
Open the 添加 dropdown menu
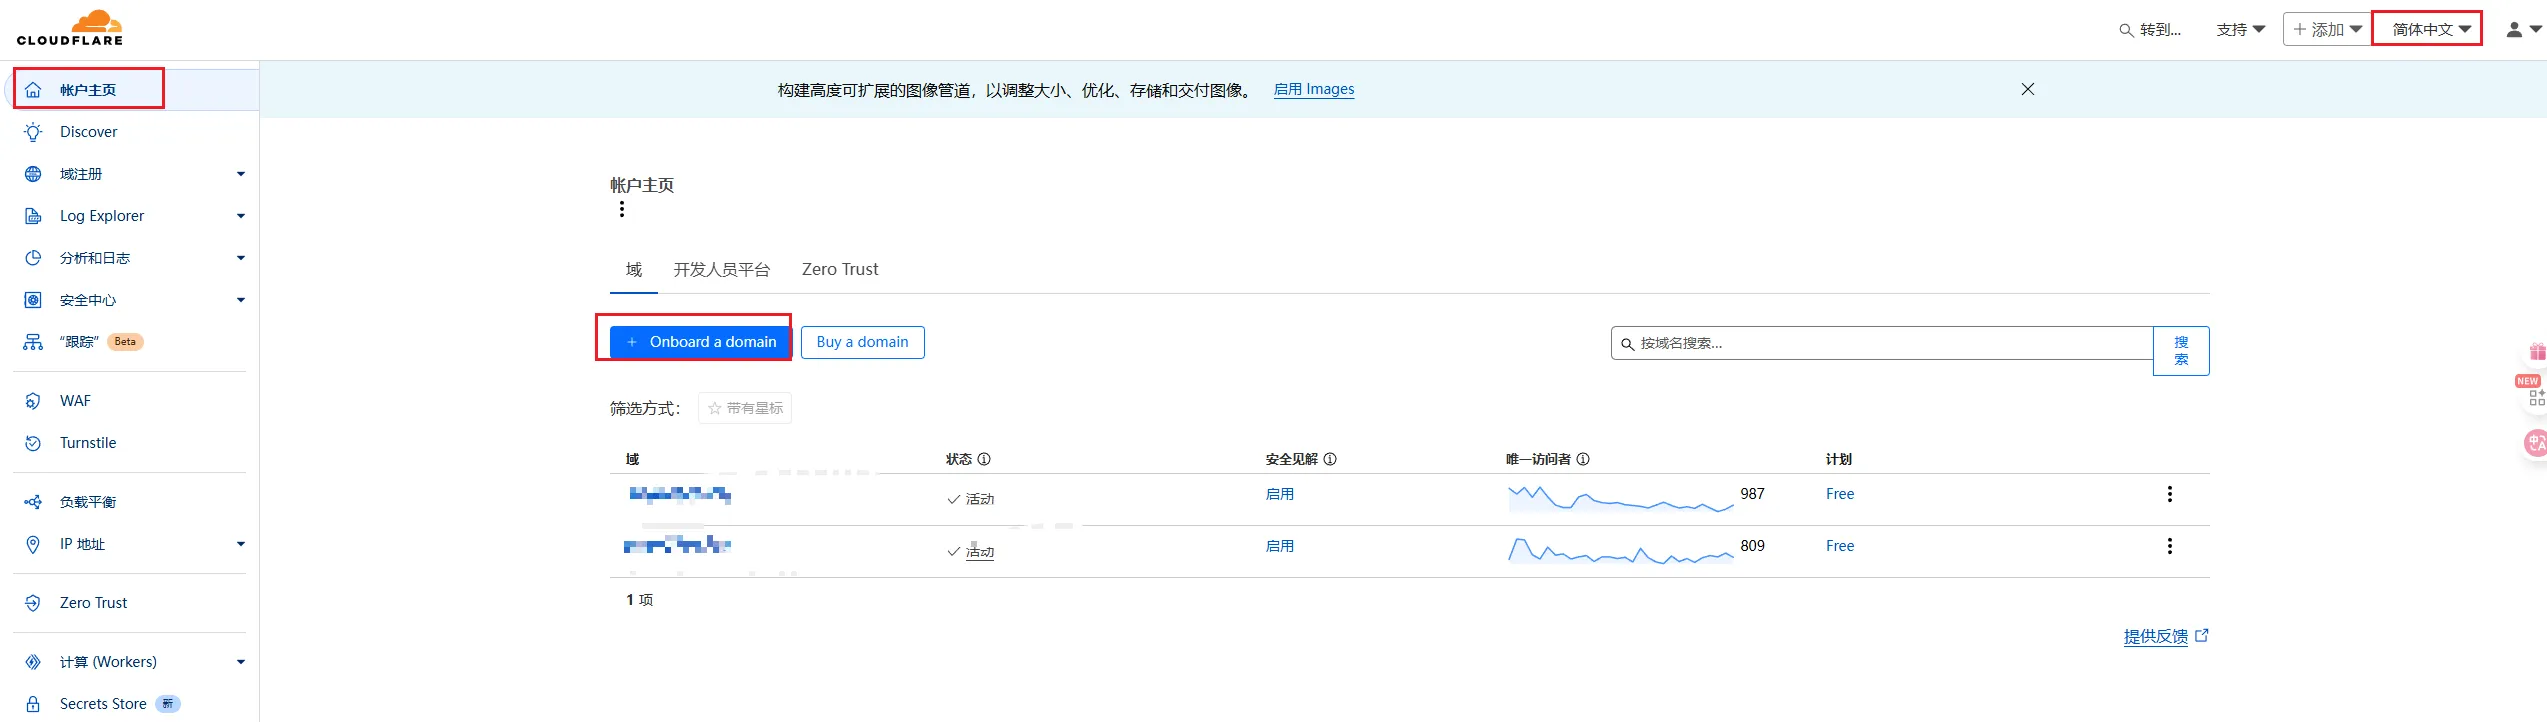(x=2327, y=29)
